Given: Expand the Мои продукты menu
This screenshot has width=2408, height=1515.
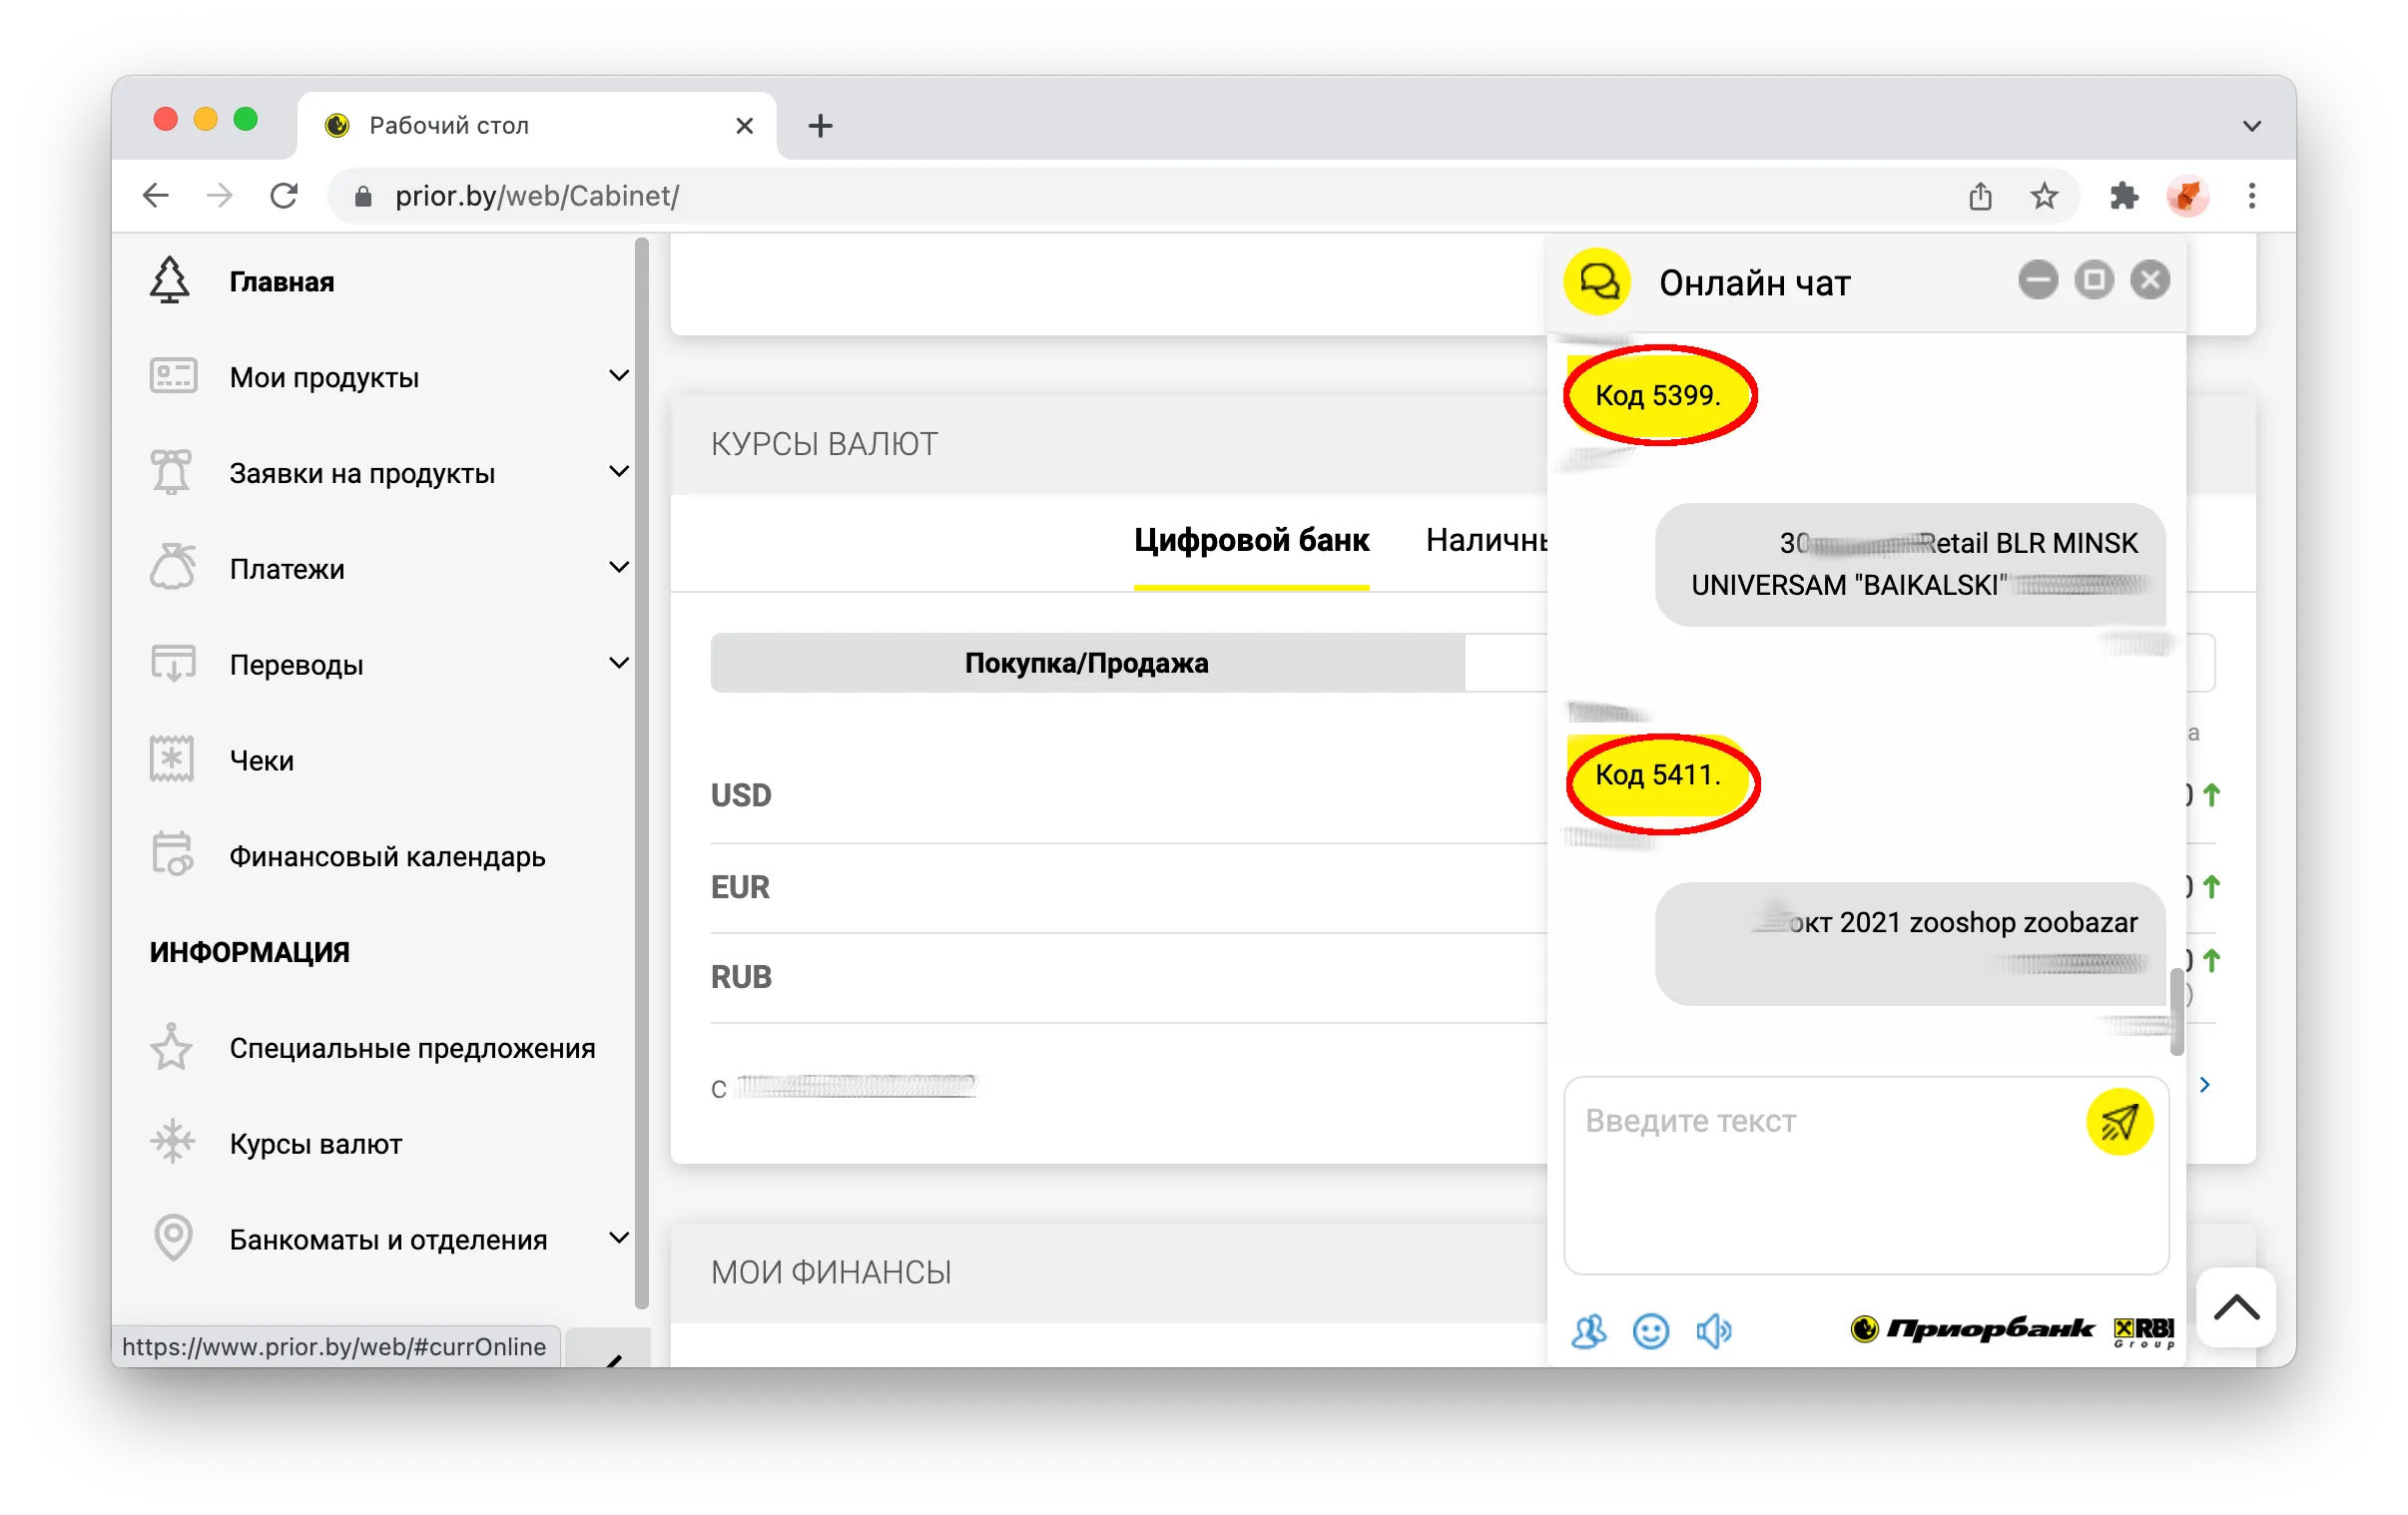Looking at the screenshot, I should pyautogui.click(x=390, y=377).
